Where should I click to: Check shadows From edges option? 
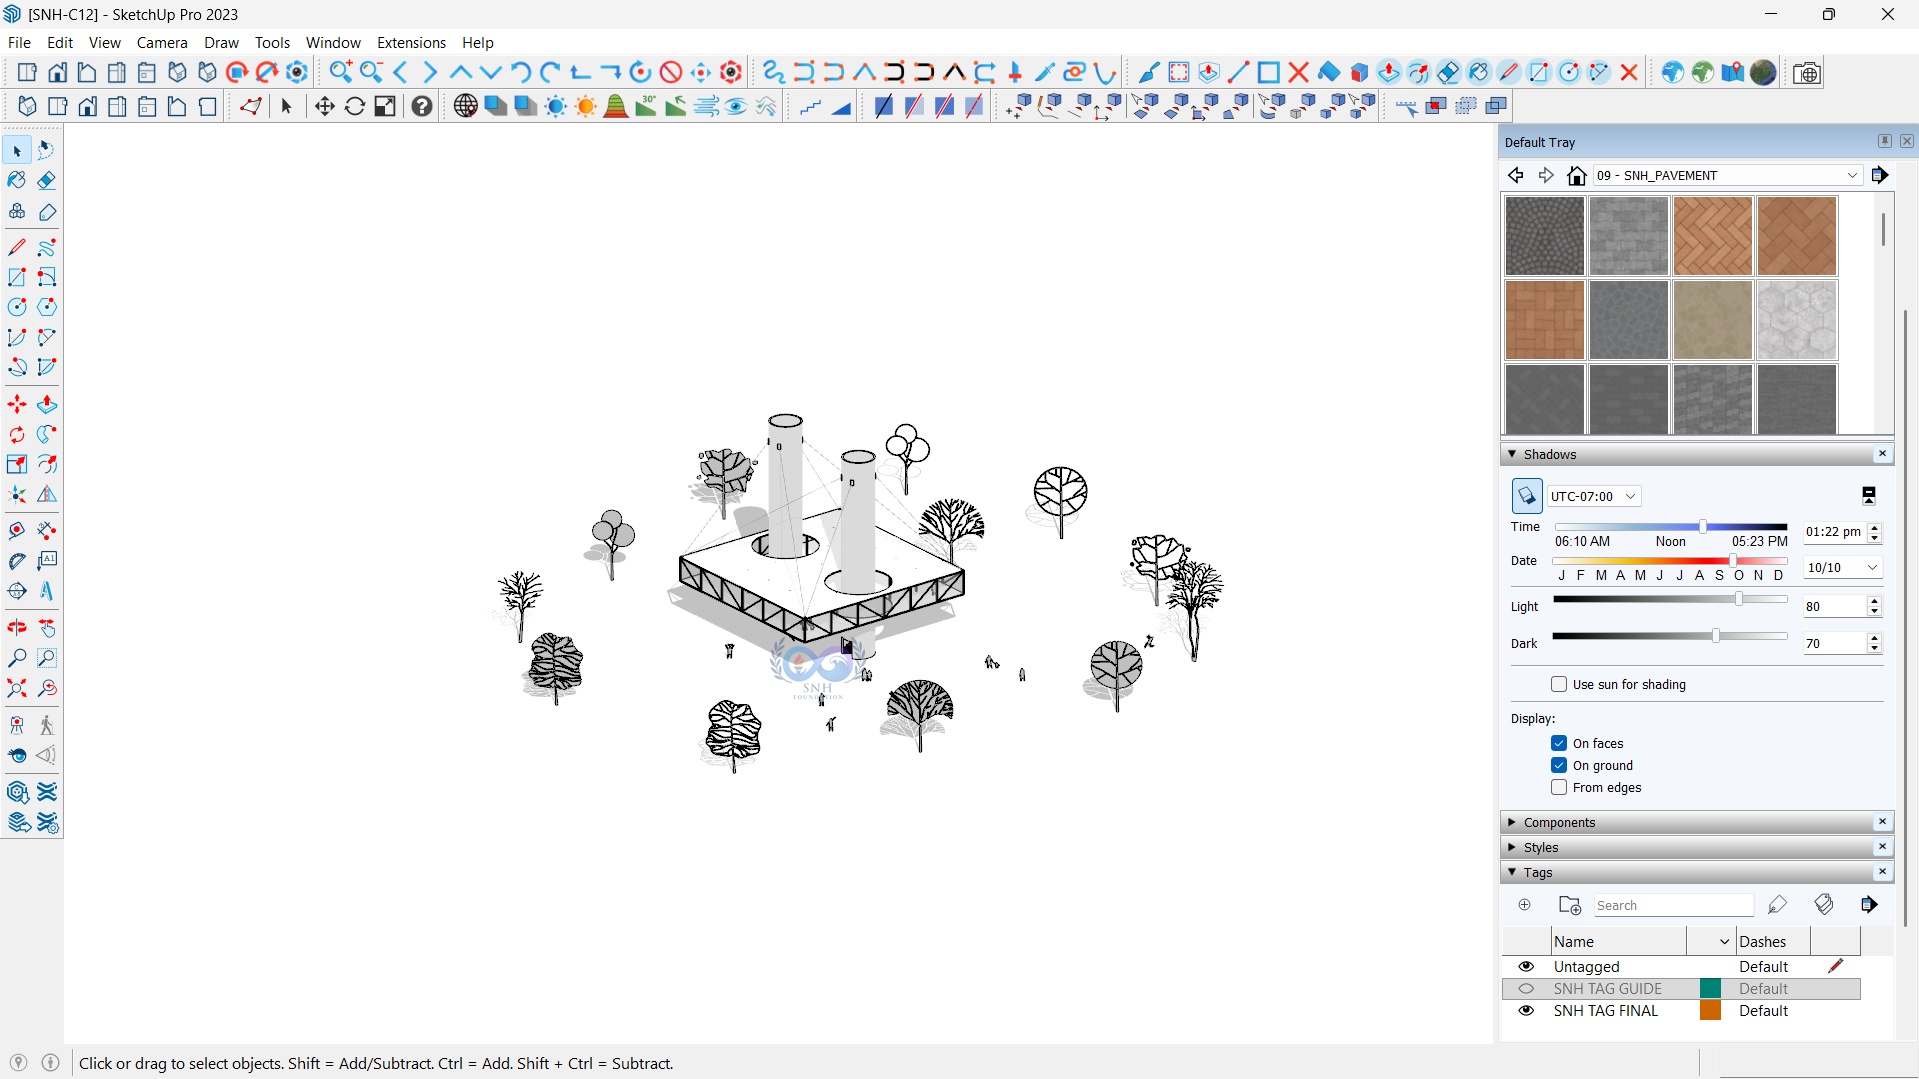point(1559,787)
